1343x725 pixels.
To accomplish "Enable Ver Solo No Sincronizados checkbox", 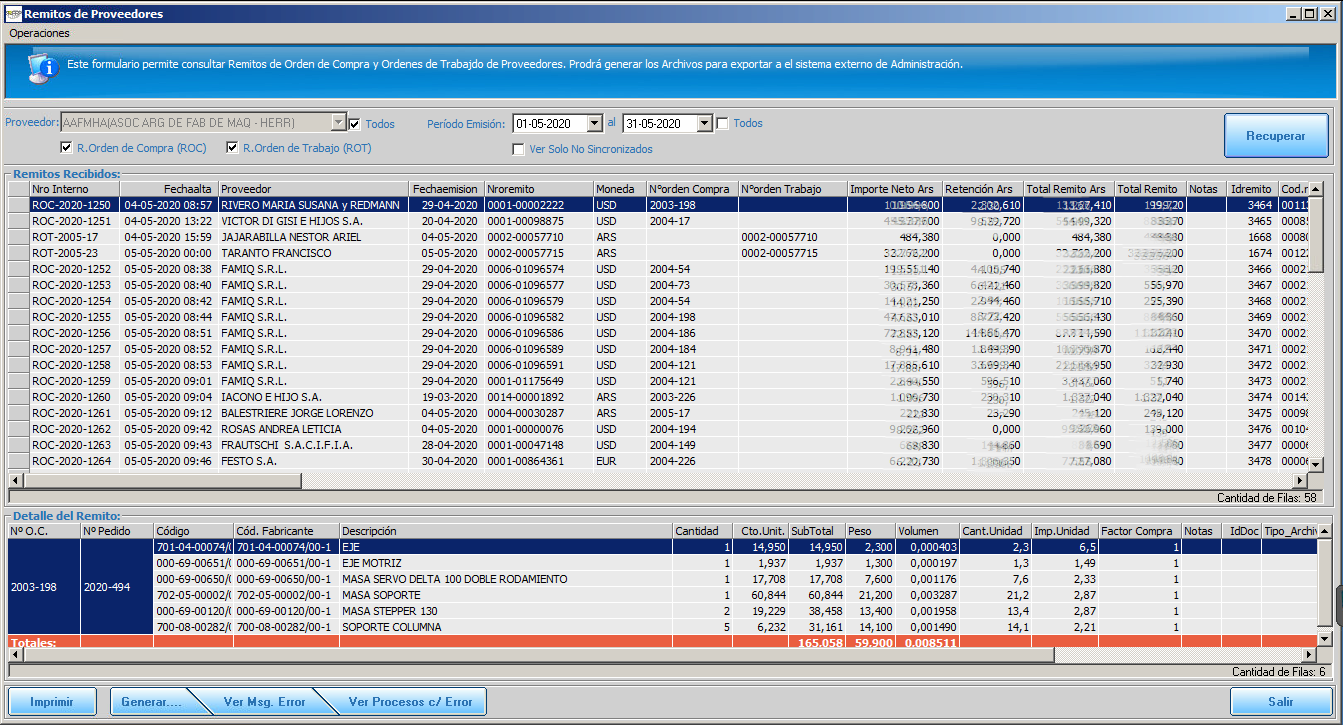I will coord(518,149).
